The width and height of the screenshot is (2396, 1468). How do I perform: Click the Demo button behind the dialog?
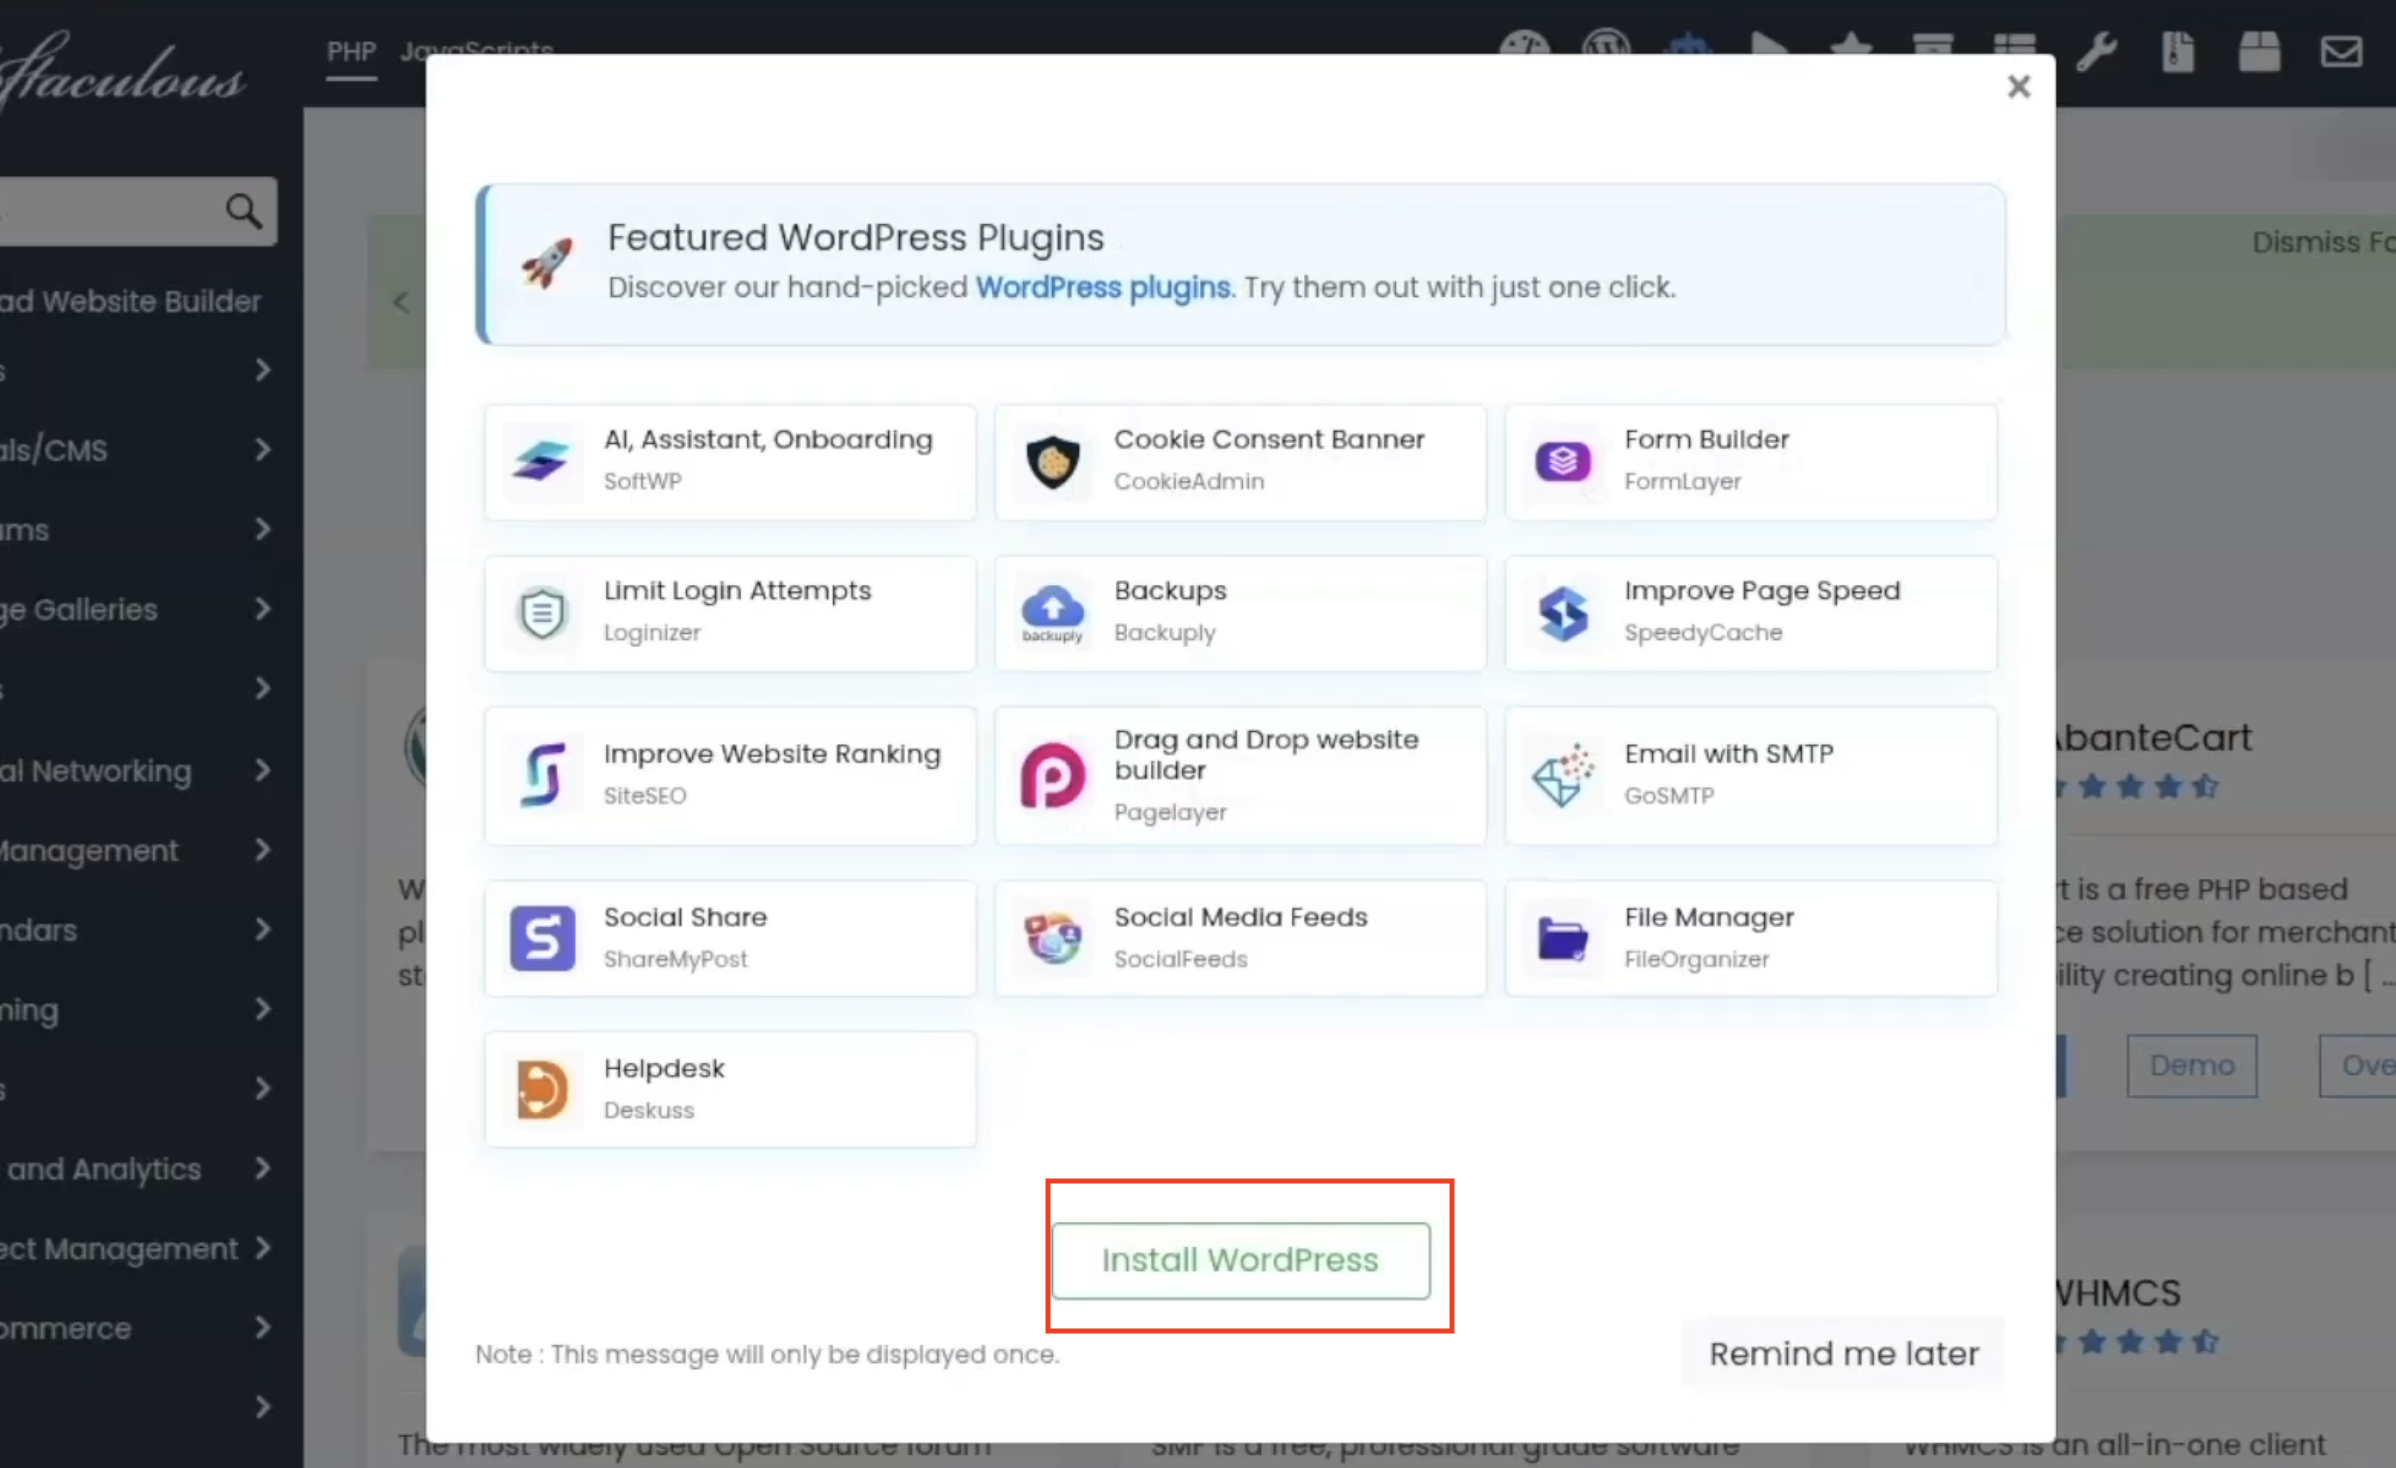coord(2191,1065)
